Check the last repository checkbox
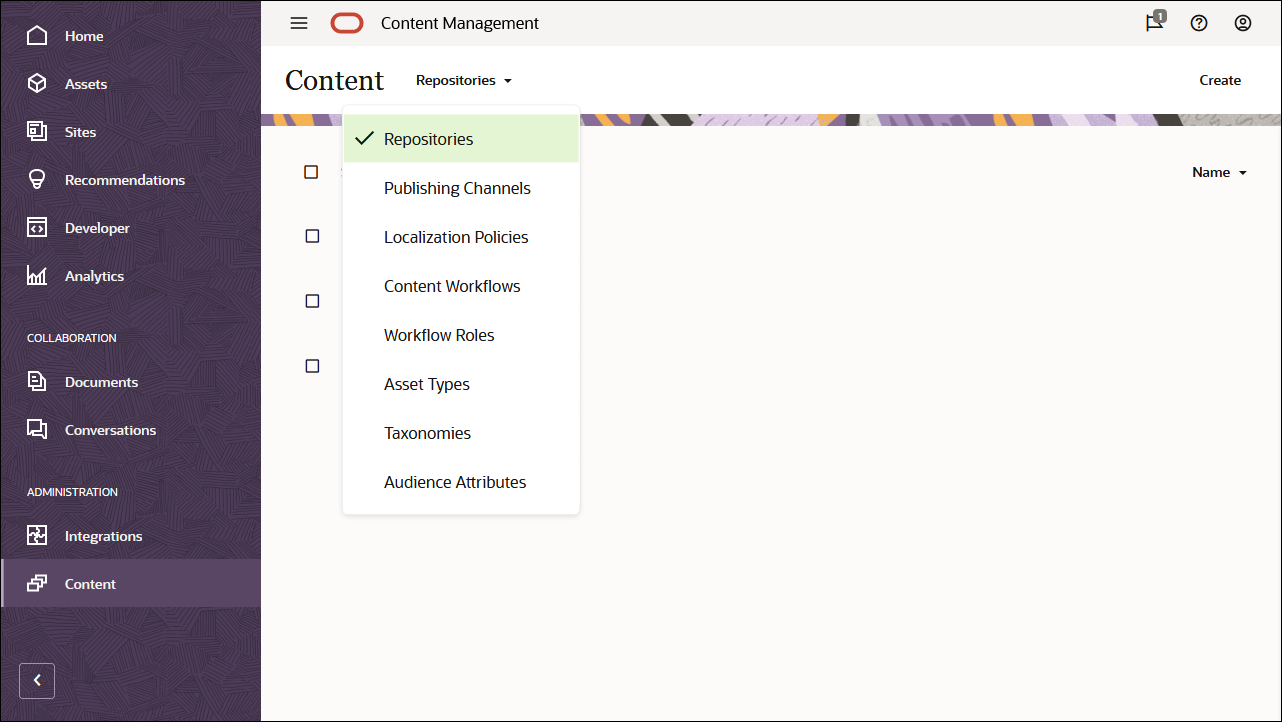1282x722 pixels. point(312,366)
